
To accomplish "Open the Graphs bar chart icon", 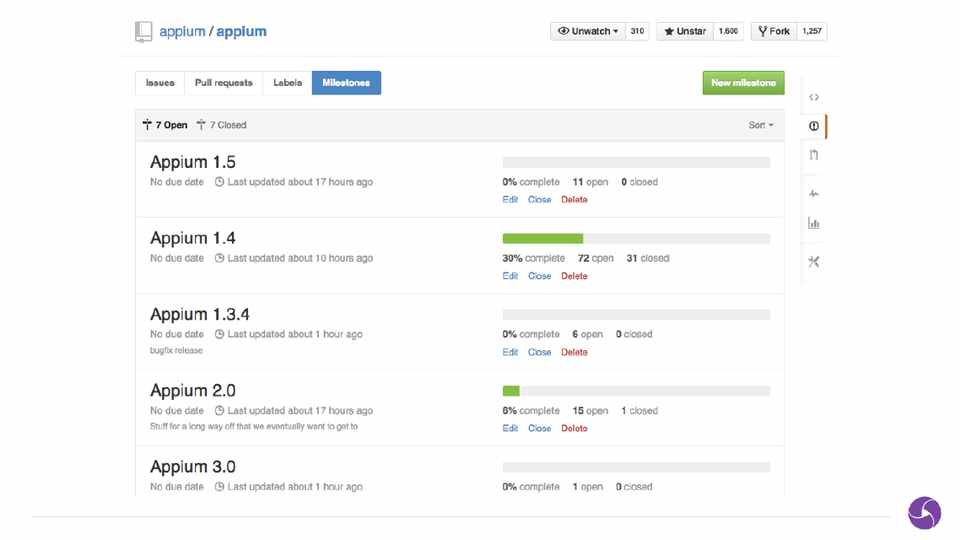I will (x=814, y=223).
